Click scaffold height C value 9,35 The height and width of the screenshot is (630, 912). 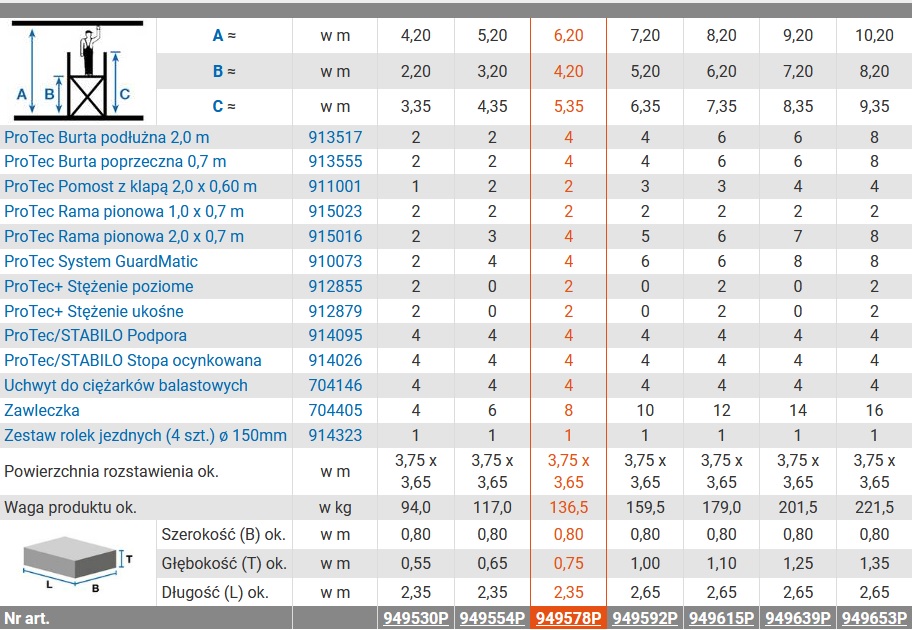coord(874,106)
